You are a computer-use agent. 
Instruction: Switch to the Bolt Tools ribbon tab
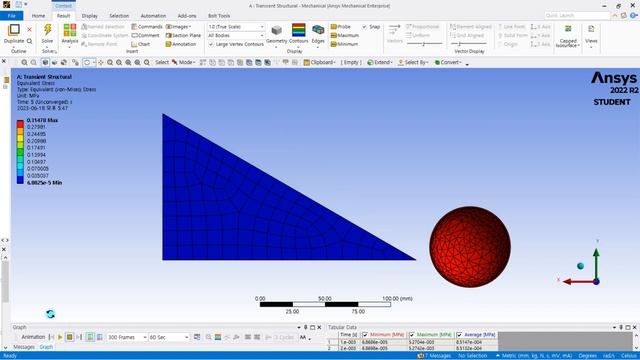[219, 16]
